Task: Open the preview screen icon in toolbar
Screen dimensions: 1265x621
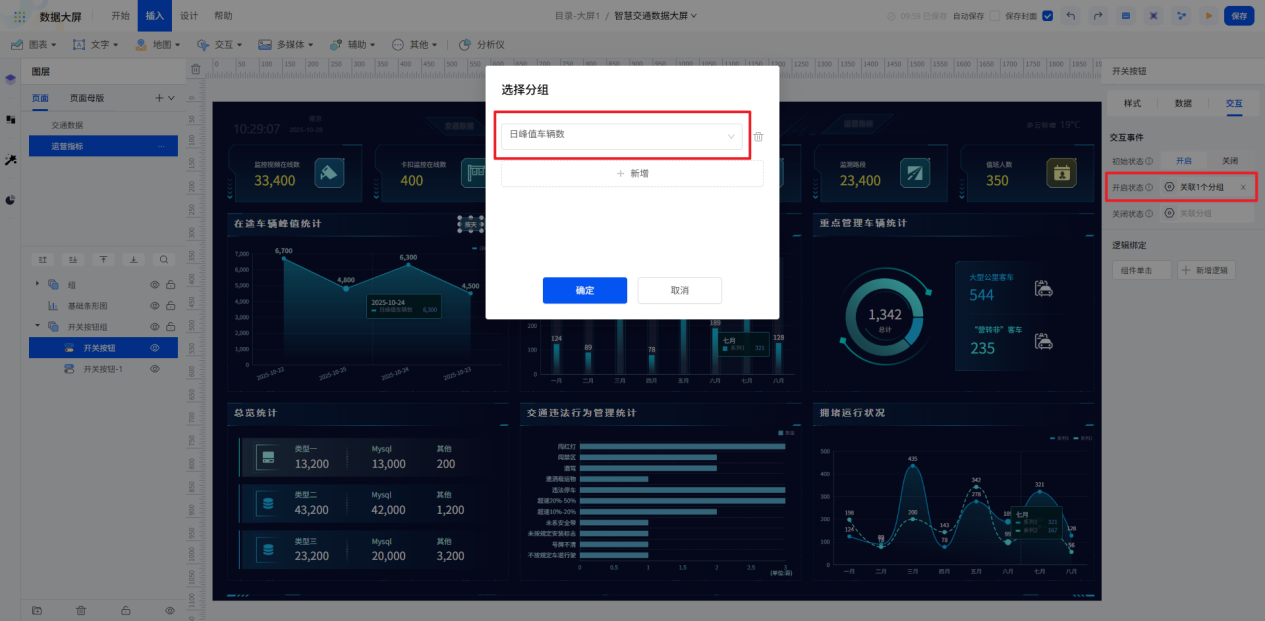Action: (1126, 16)
